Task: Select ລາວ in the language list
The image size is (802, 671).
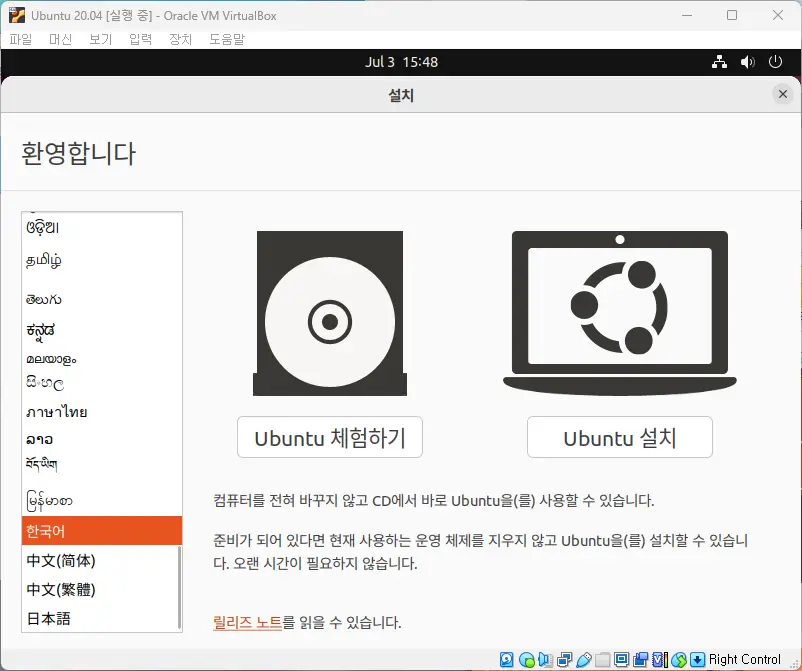Action: [102, 439]
